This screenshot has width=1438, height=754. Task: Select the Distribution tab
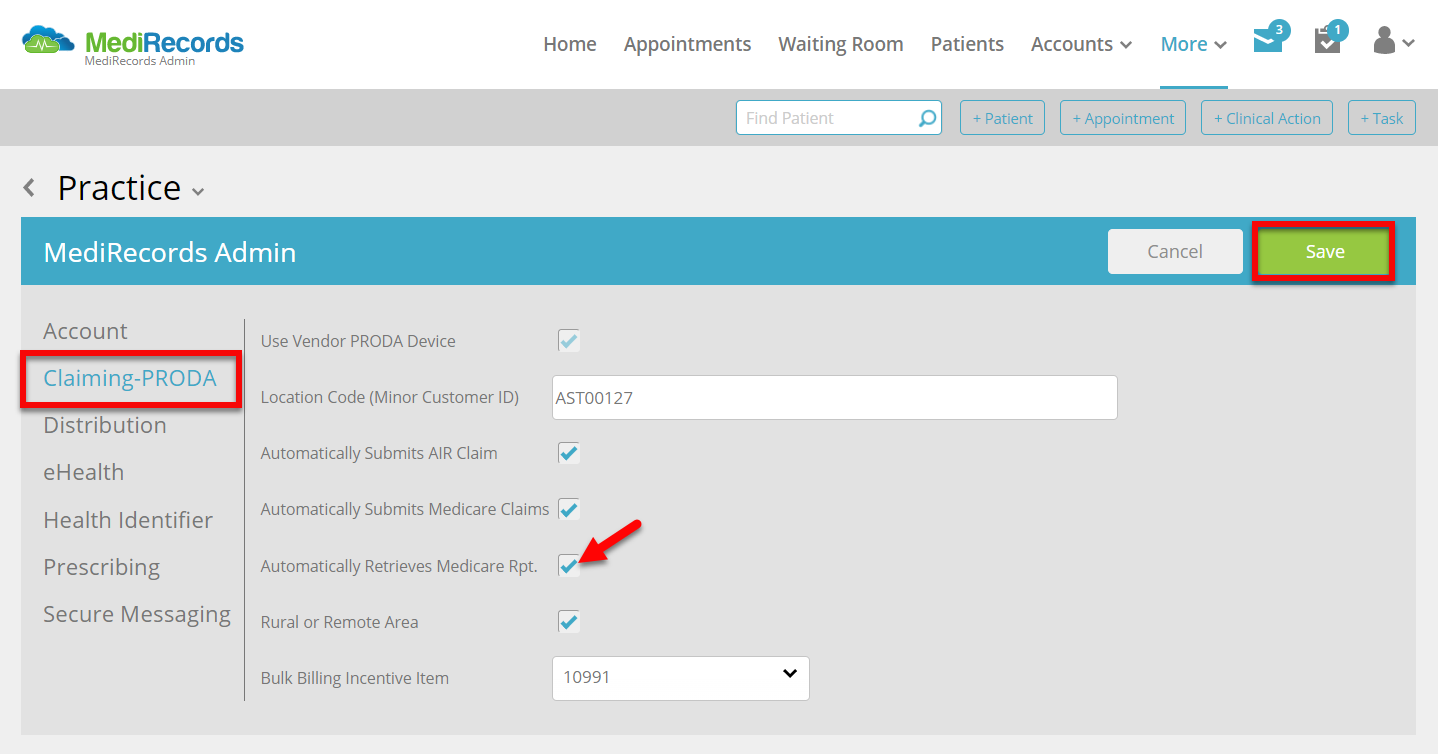click(x=105, y=425)
